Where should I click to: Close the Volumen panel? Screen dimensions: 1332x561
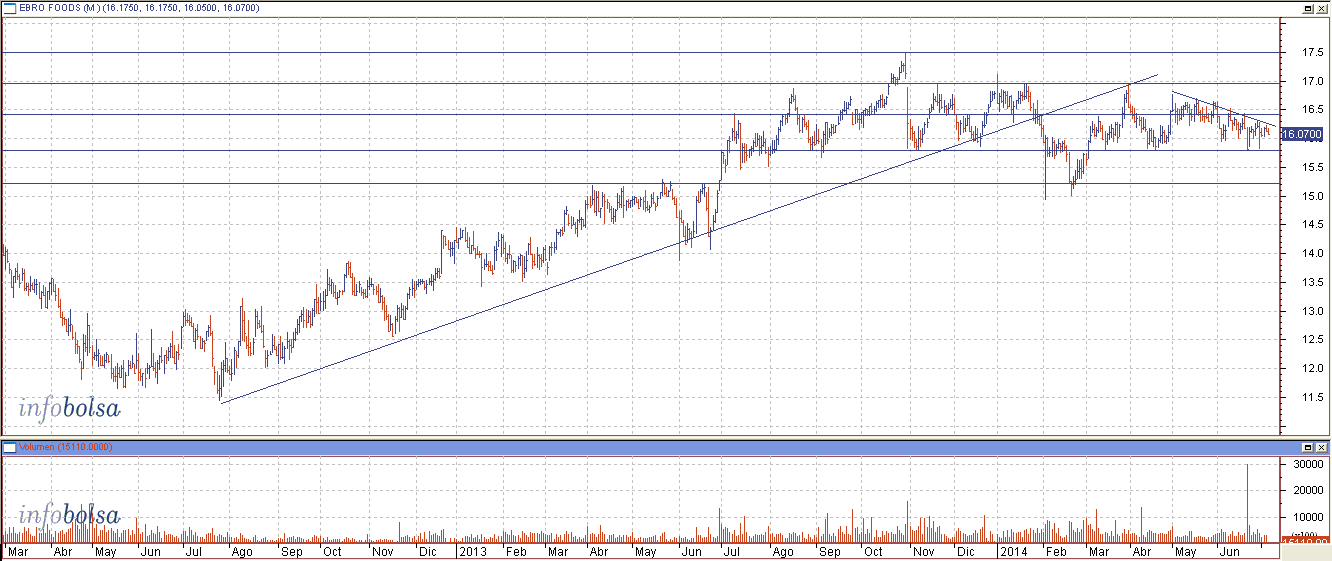click(1322, 446)
